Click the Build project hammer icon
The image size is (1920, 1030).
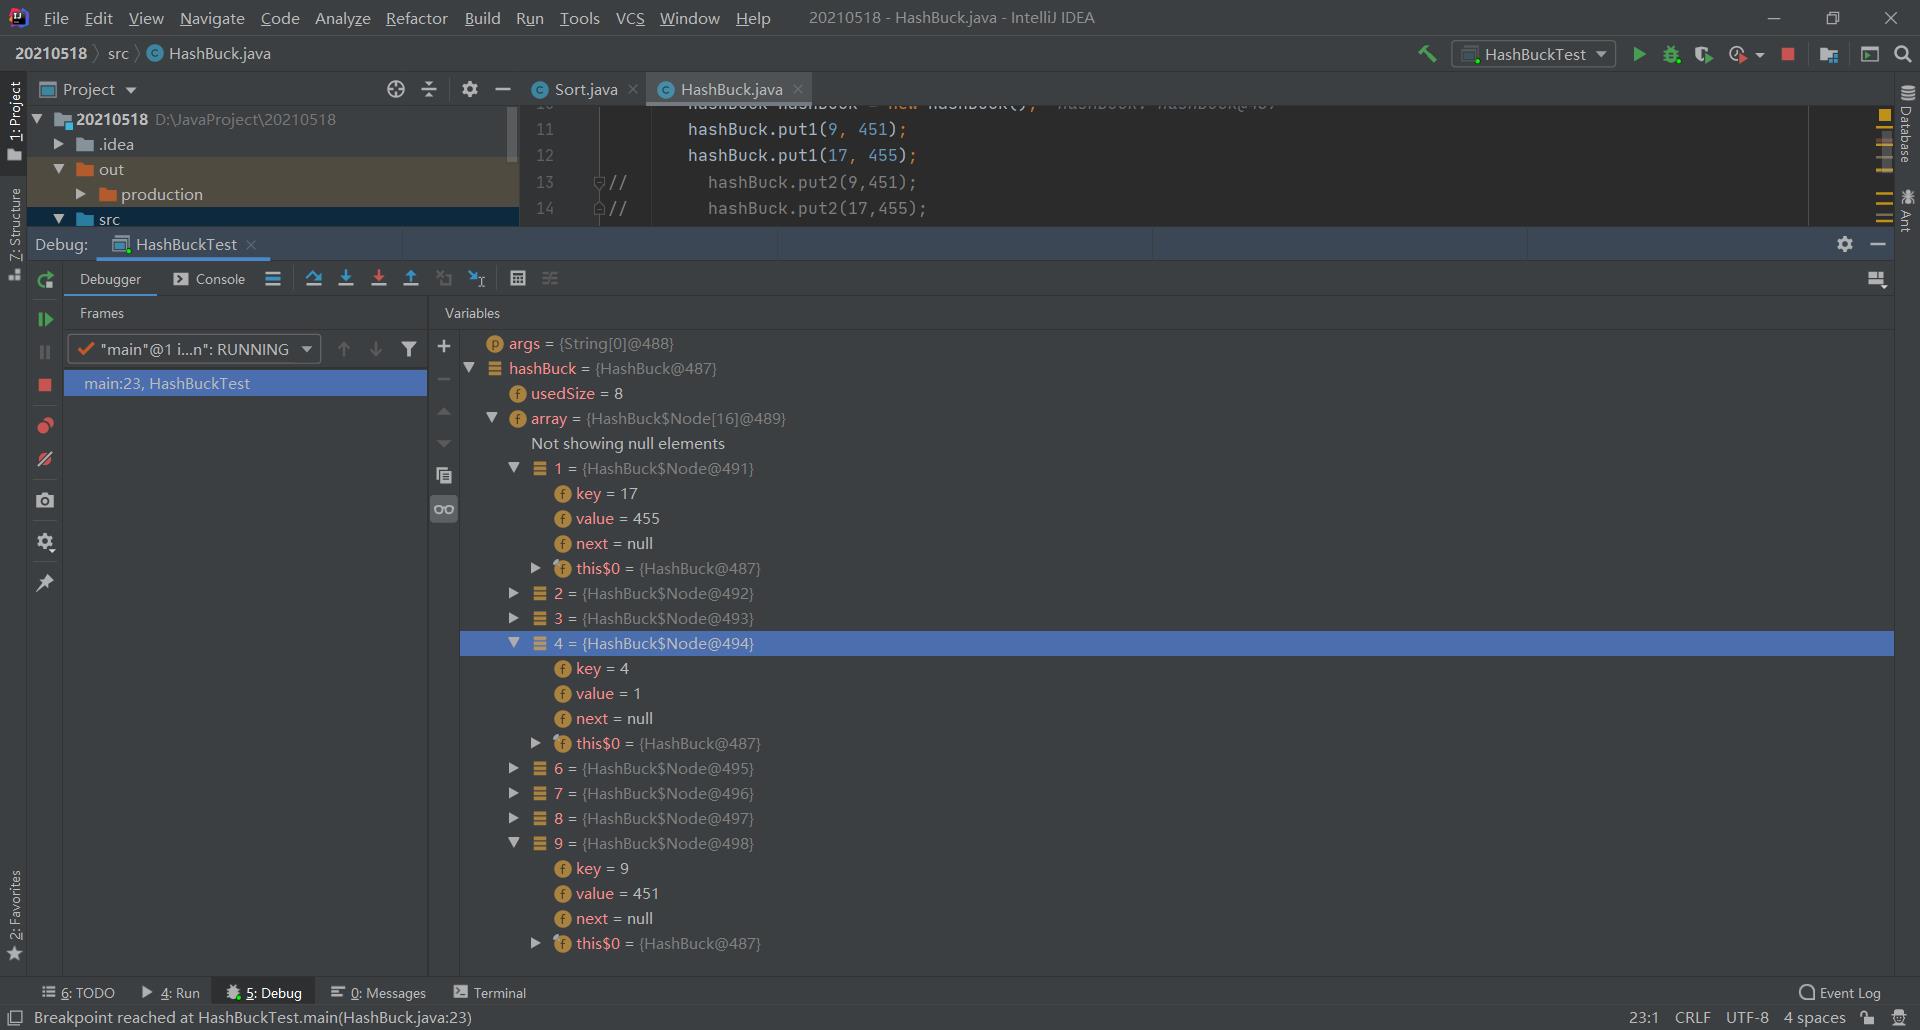(x=1427, y=54)
